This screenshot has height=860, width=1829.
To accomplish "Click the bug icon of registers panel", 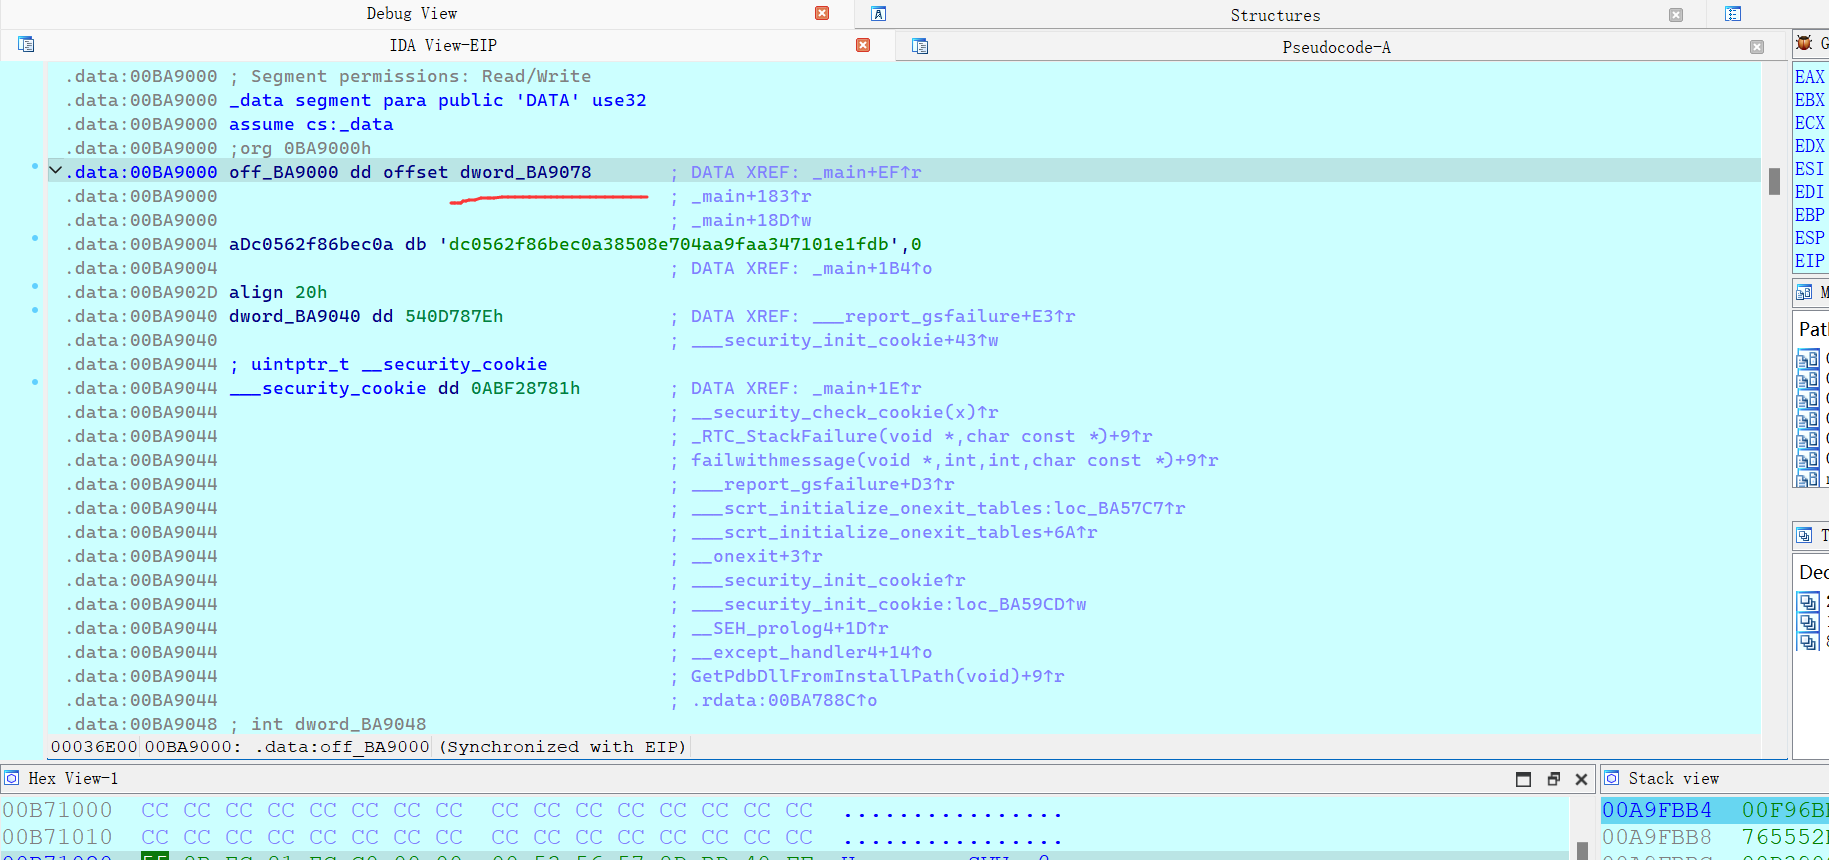I will [1804, 43].
